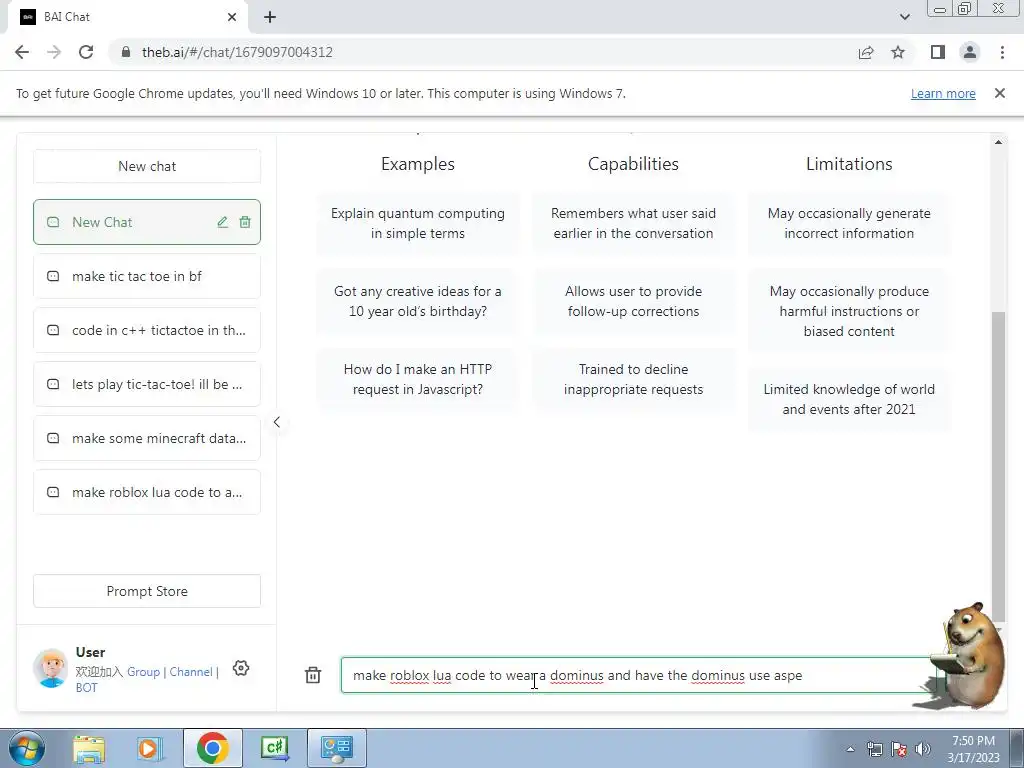Click the rename pencil icon on New Chat
The width and height of the screenshot is (1024, 768).
click(223, 222)
